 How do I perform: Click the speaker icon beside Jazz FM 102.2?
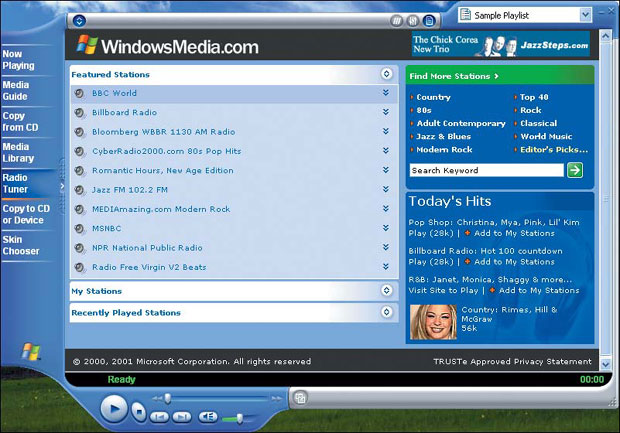pyautogui.click(x=79, y=190)
